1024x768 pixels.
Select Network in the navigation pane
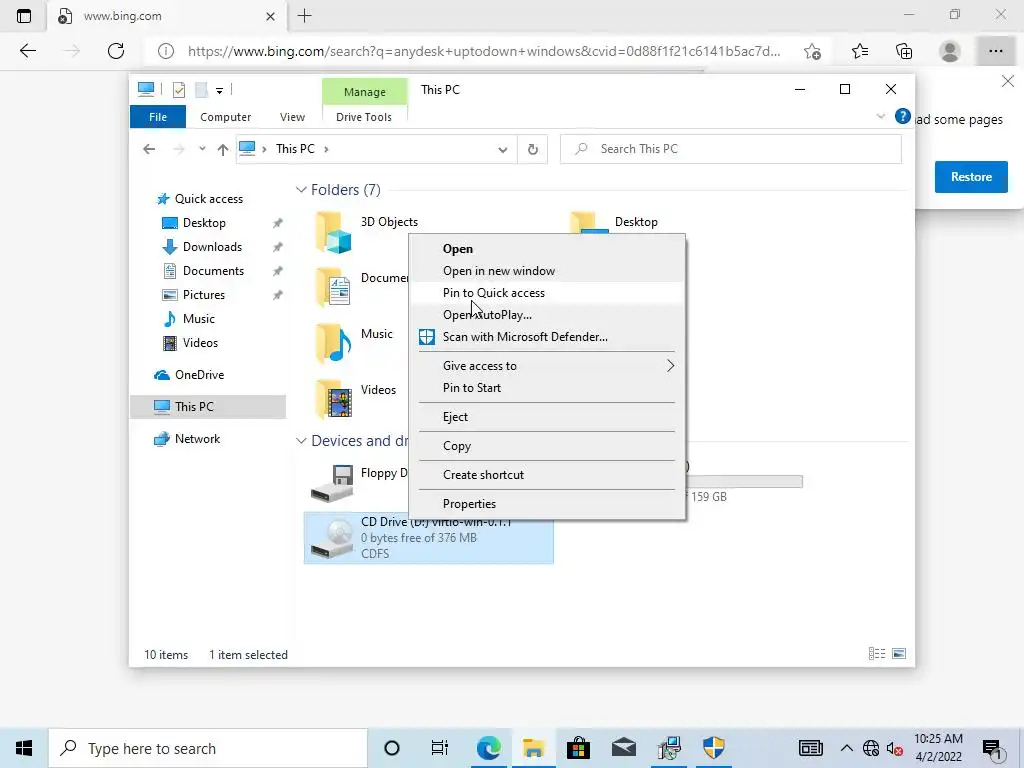197,439
